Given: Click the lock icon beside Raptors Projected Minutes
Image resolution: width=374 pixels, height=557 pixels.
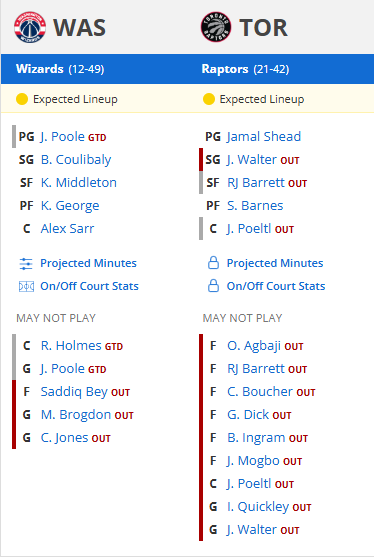Looking at the screenshot, I should click(x=213, y=263).
